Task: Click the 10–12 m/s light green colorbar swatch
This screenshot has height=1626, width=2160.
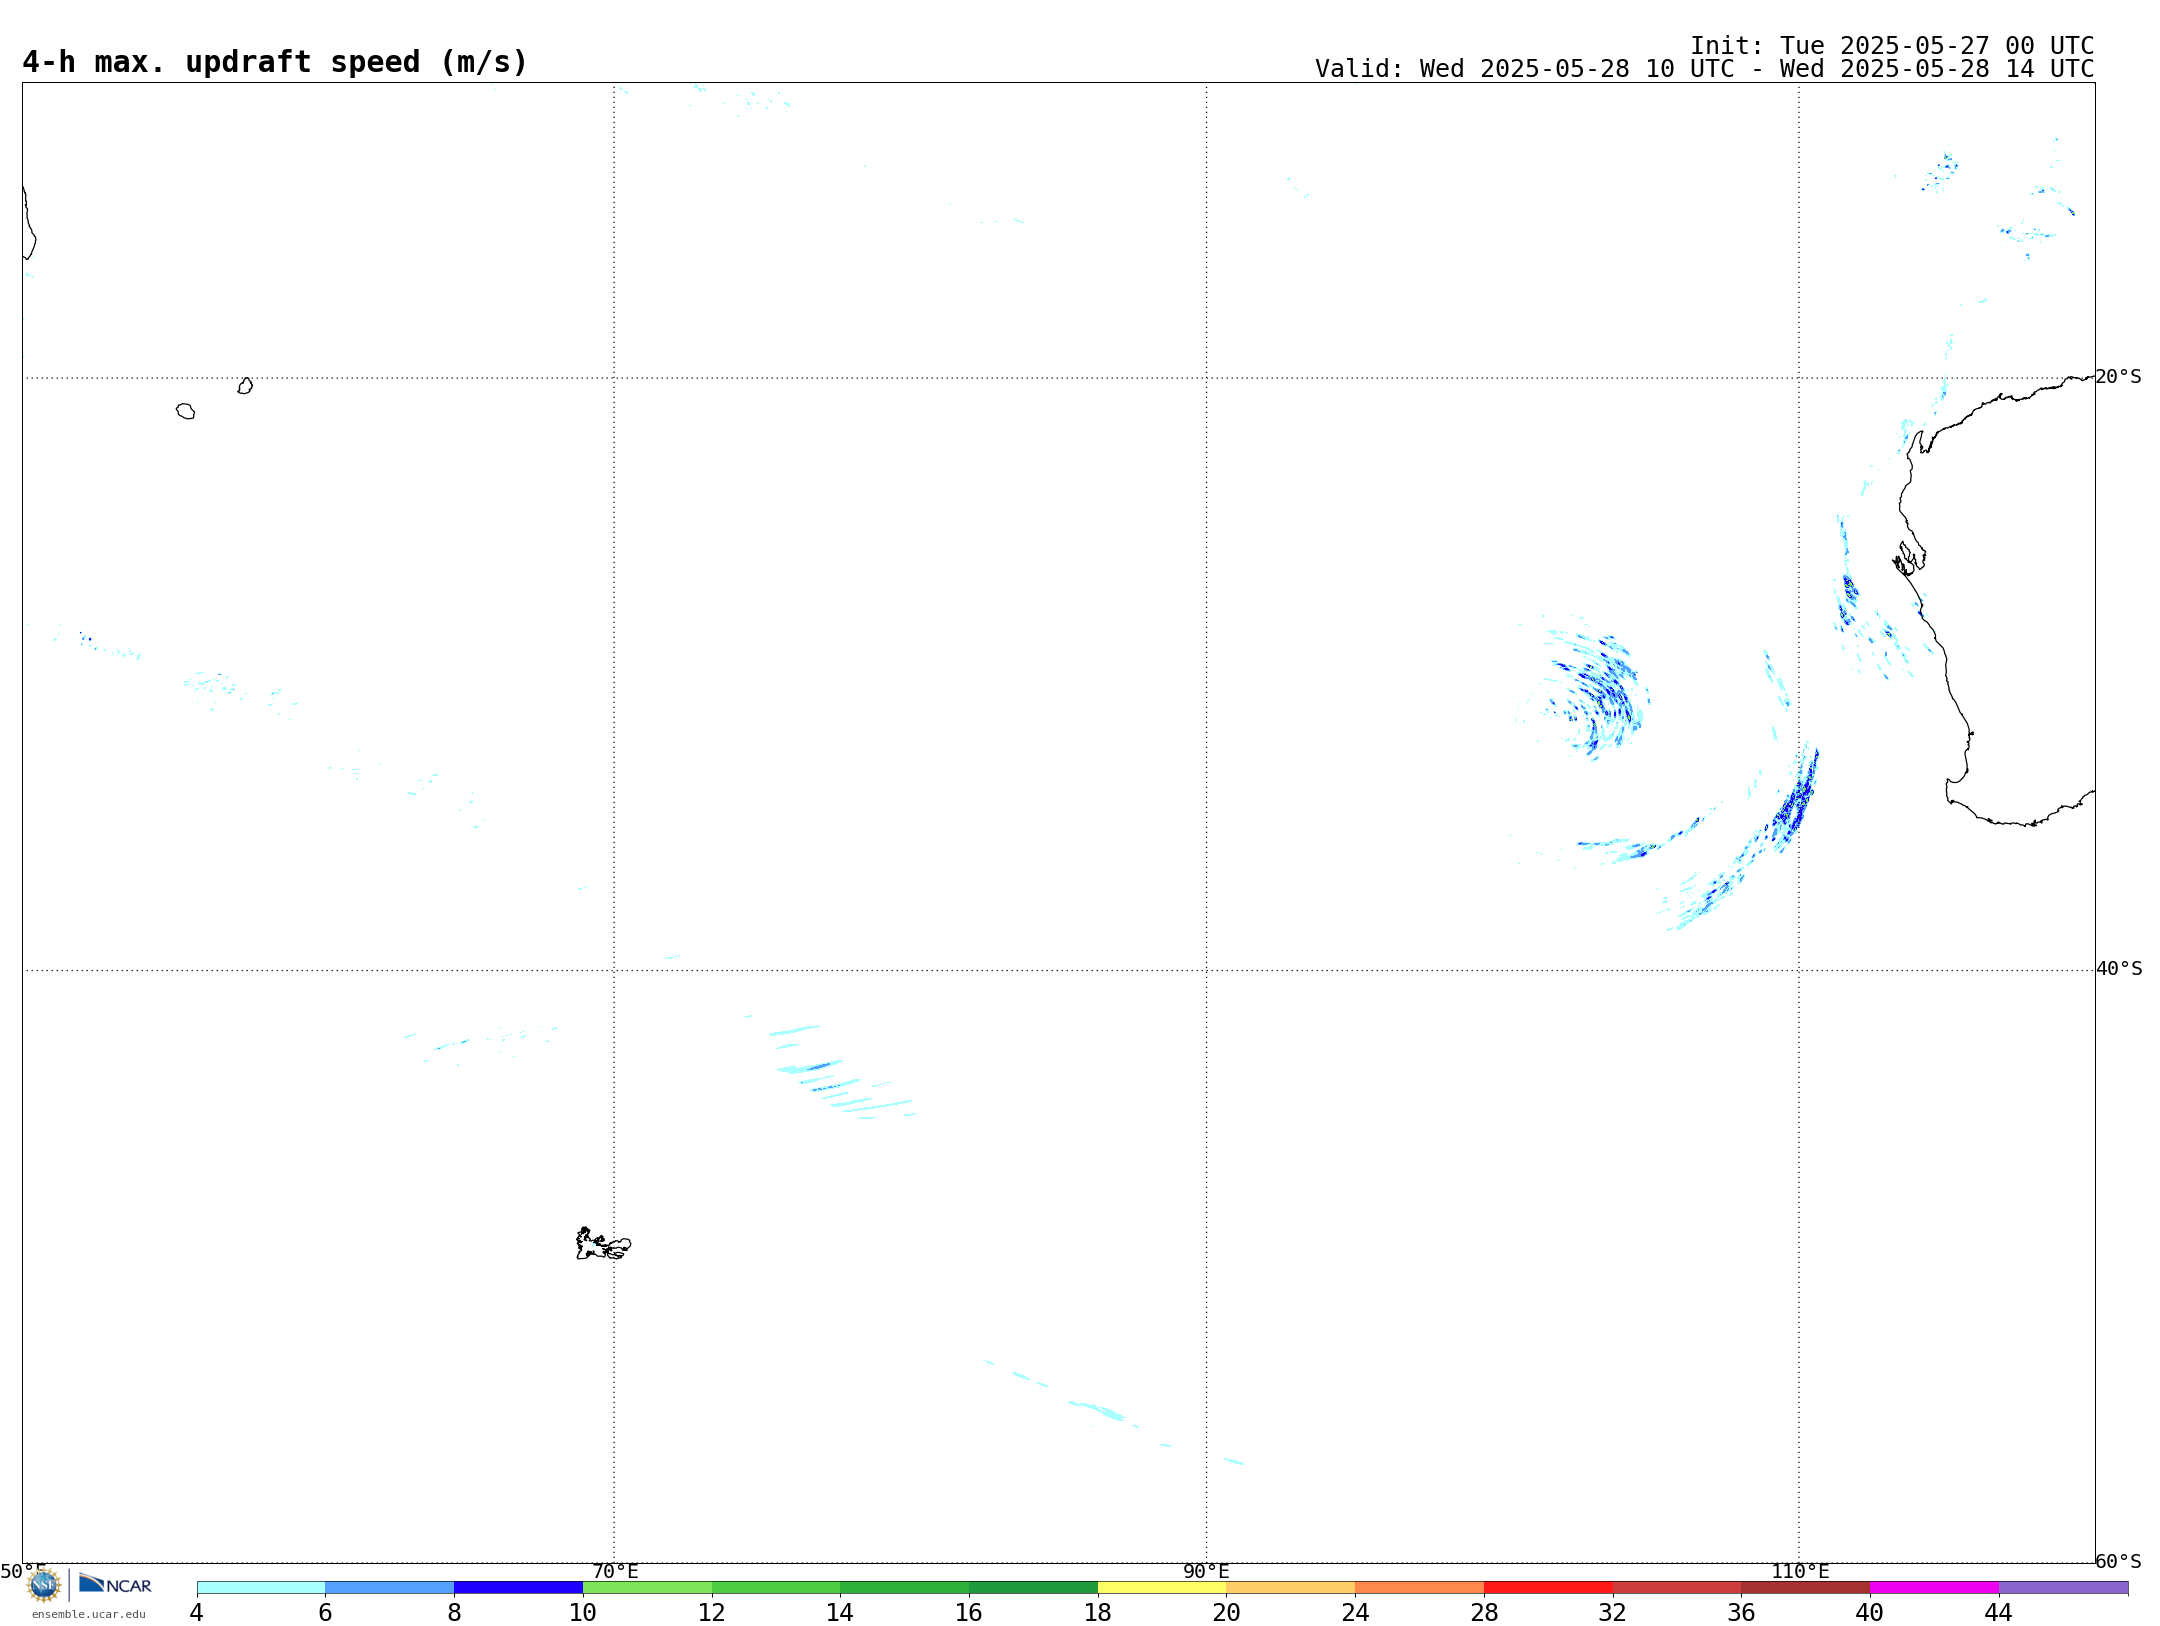Action: (x=647, y=1588)
